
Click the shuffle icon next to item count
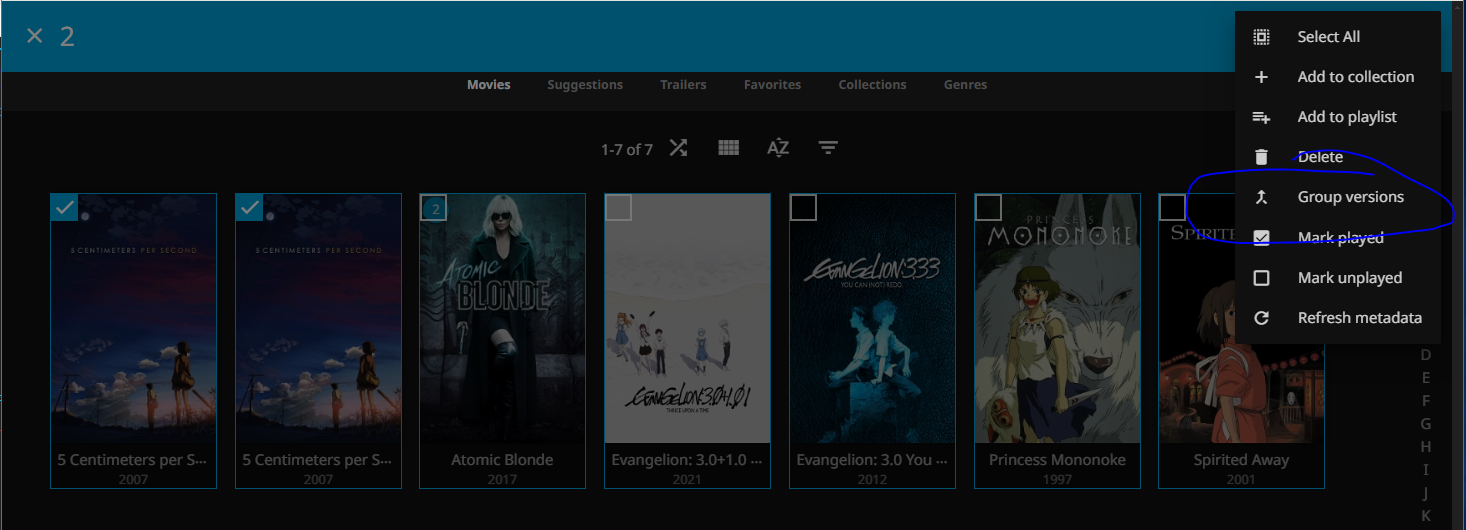(x=678, y=148)
